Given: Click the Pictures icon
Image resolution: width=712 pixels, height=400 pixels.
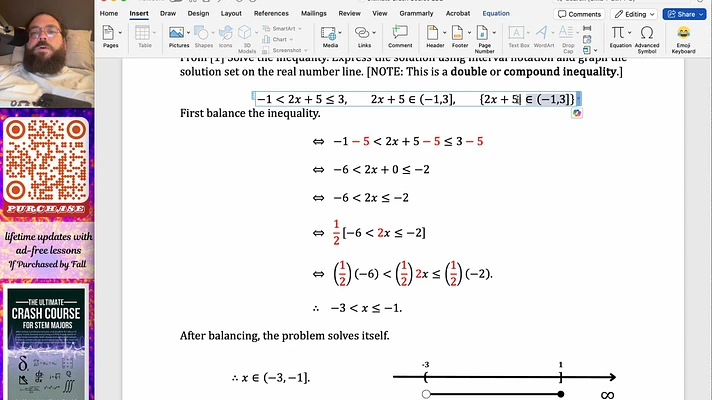Looking at the screenshot, I should 176,33.
